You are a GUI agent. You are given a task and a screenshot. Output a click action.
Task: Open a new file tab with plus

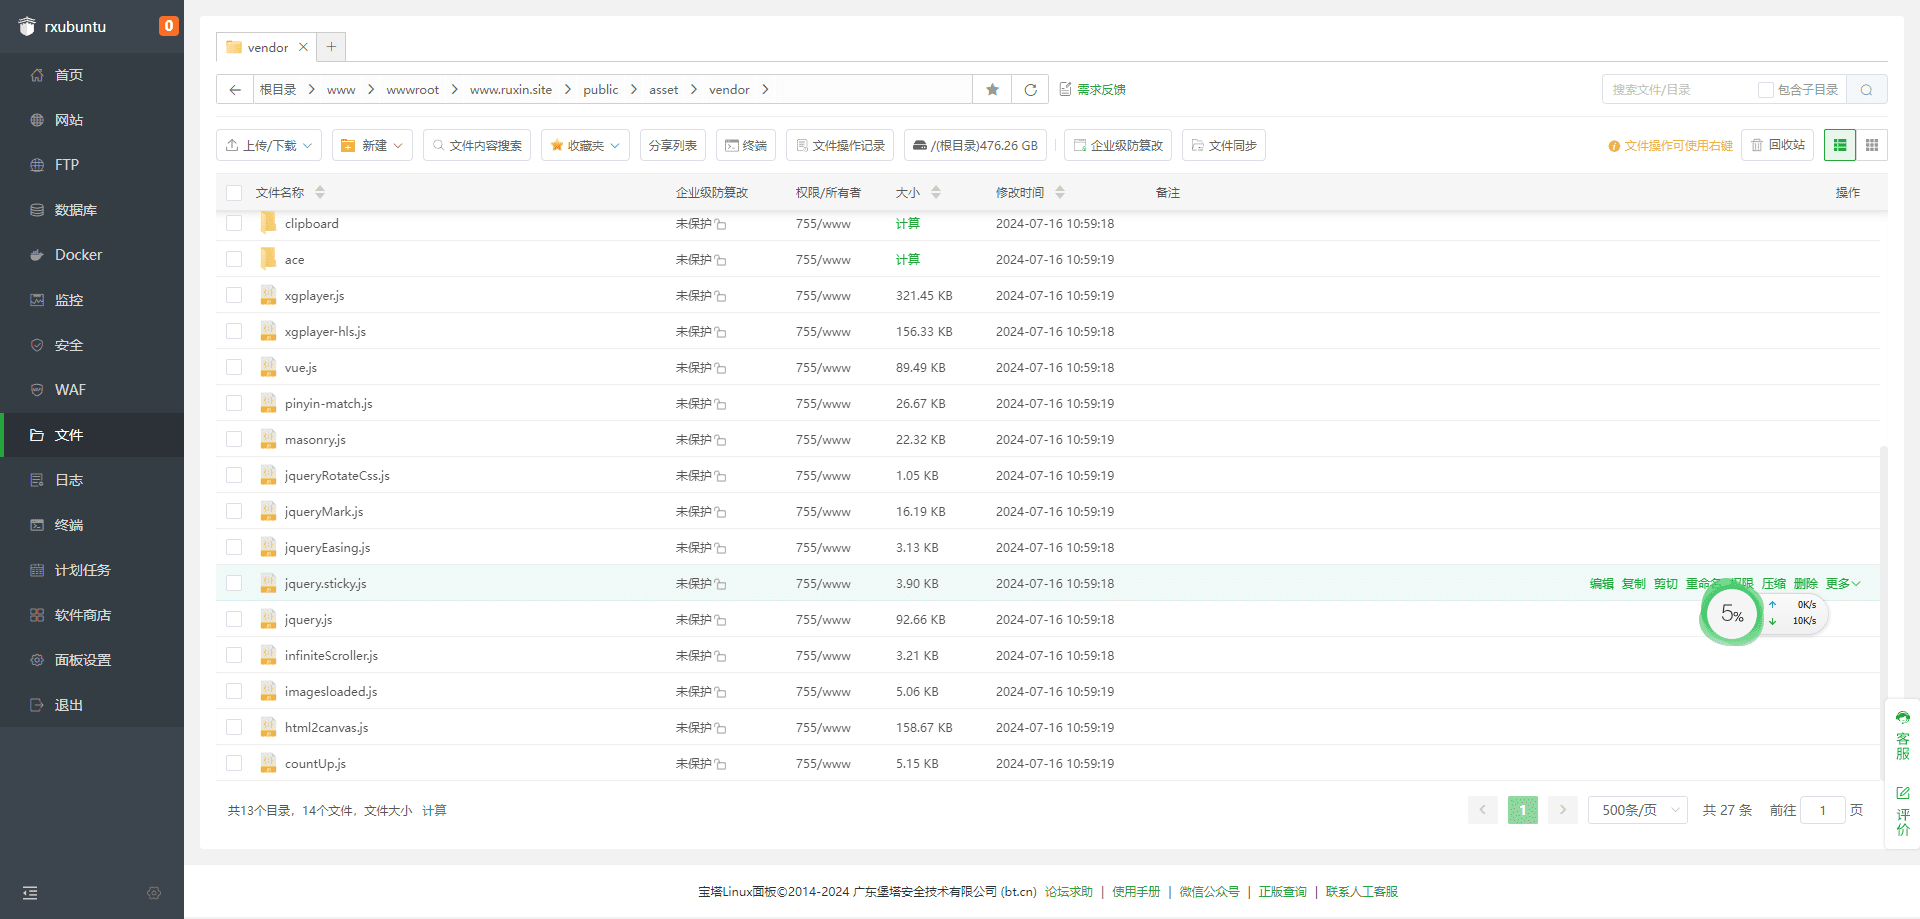tap(331, 46)
